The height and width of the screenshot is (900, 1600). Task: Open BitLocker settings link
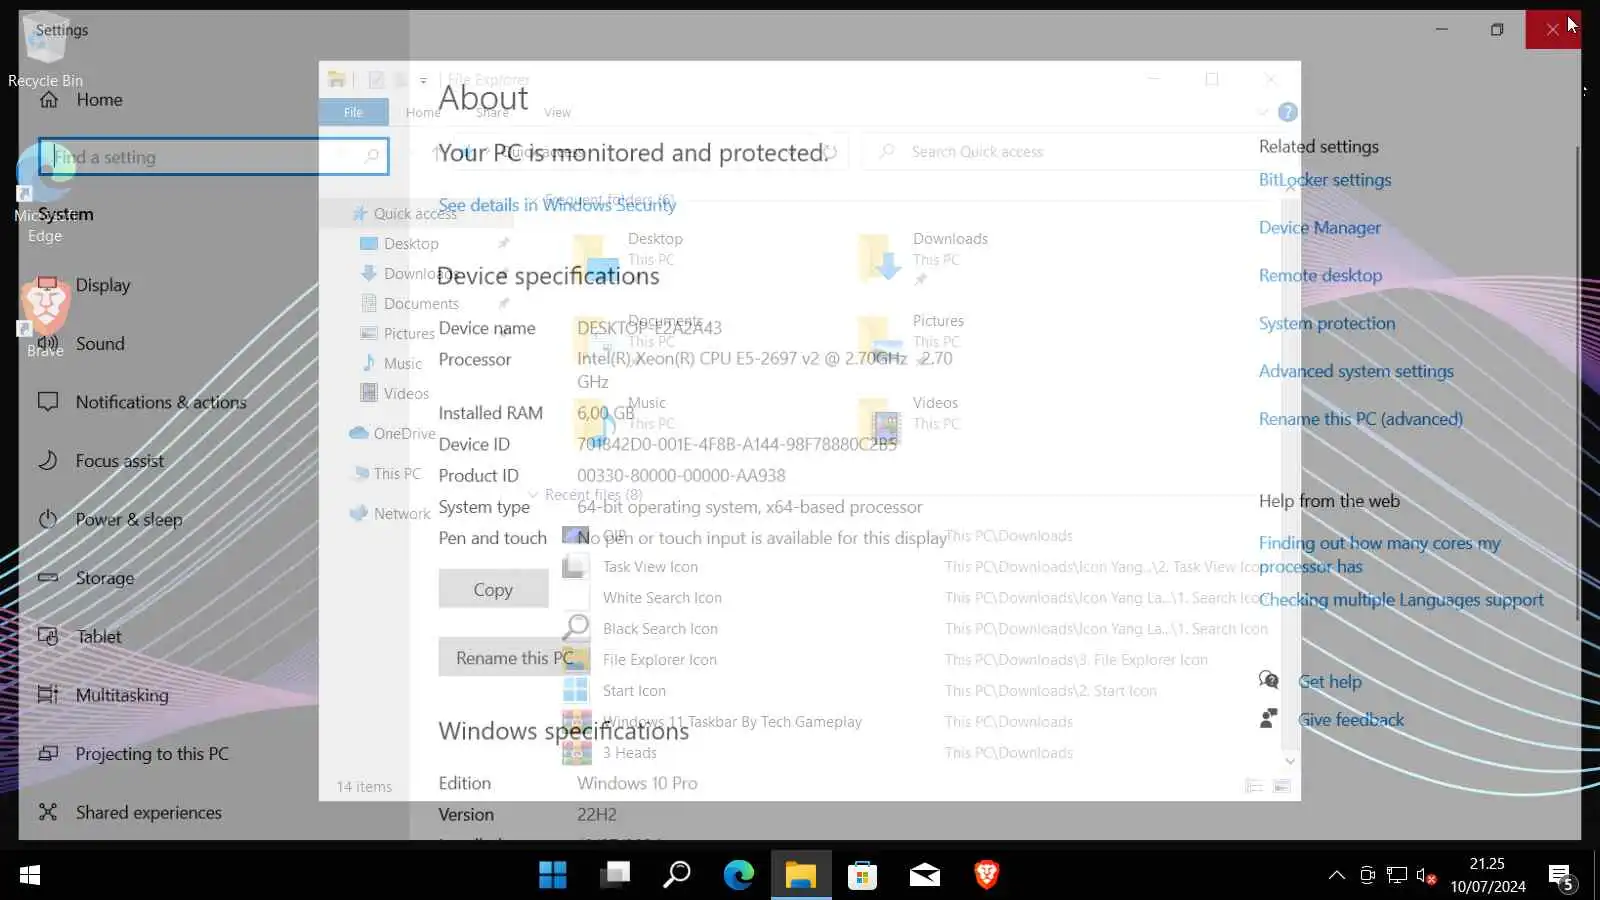[1325, 180]
